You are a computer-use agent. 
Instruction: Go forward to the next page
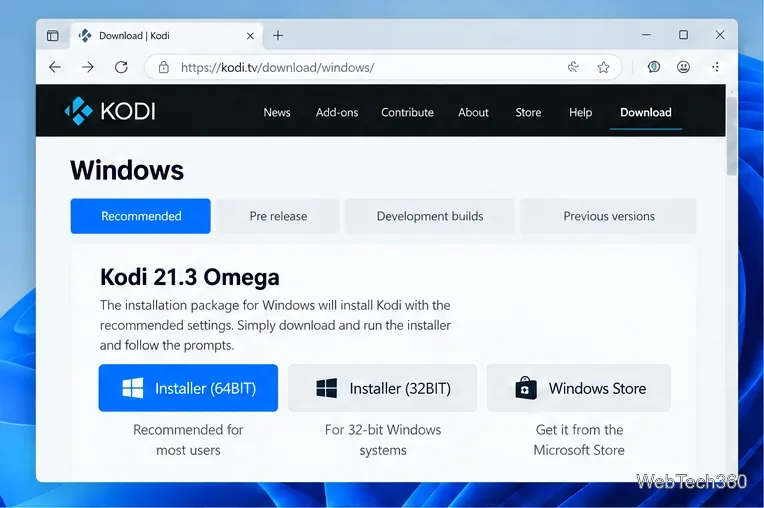(x=88, y=67)
